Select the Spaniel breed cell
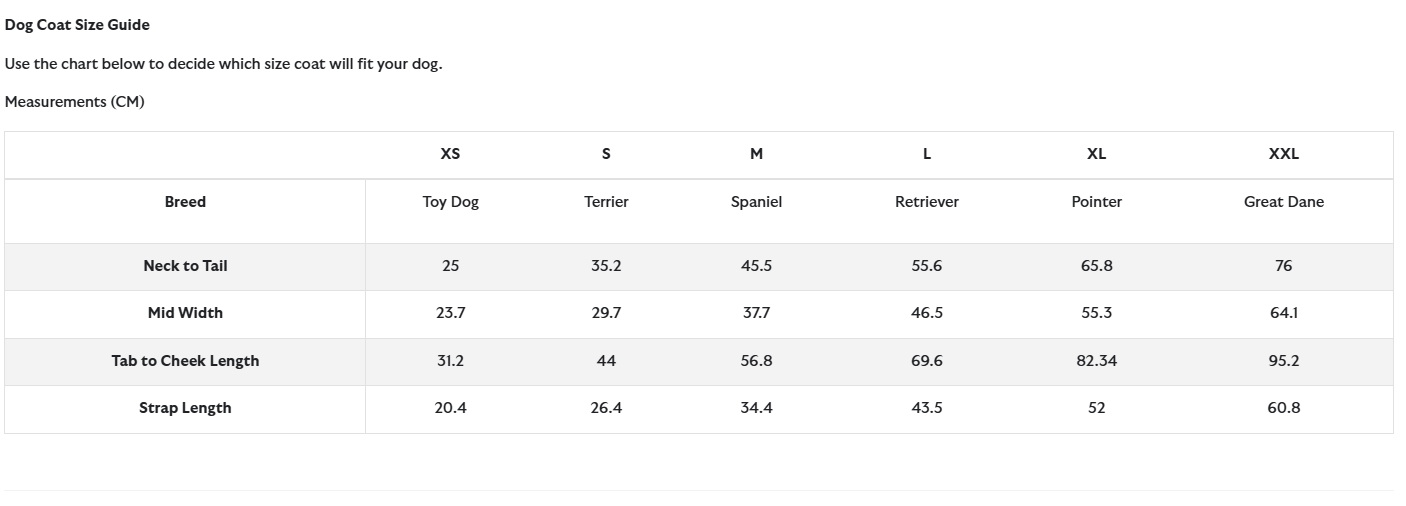This screenshot has width=1406, height=506. pos(756,202)
